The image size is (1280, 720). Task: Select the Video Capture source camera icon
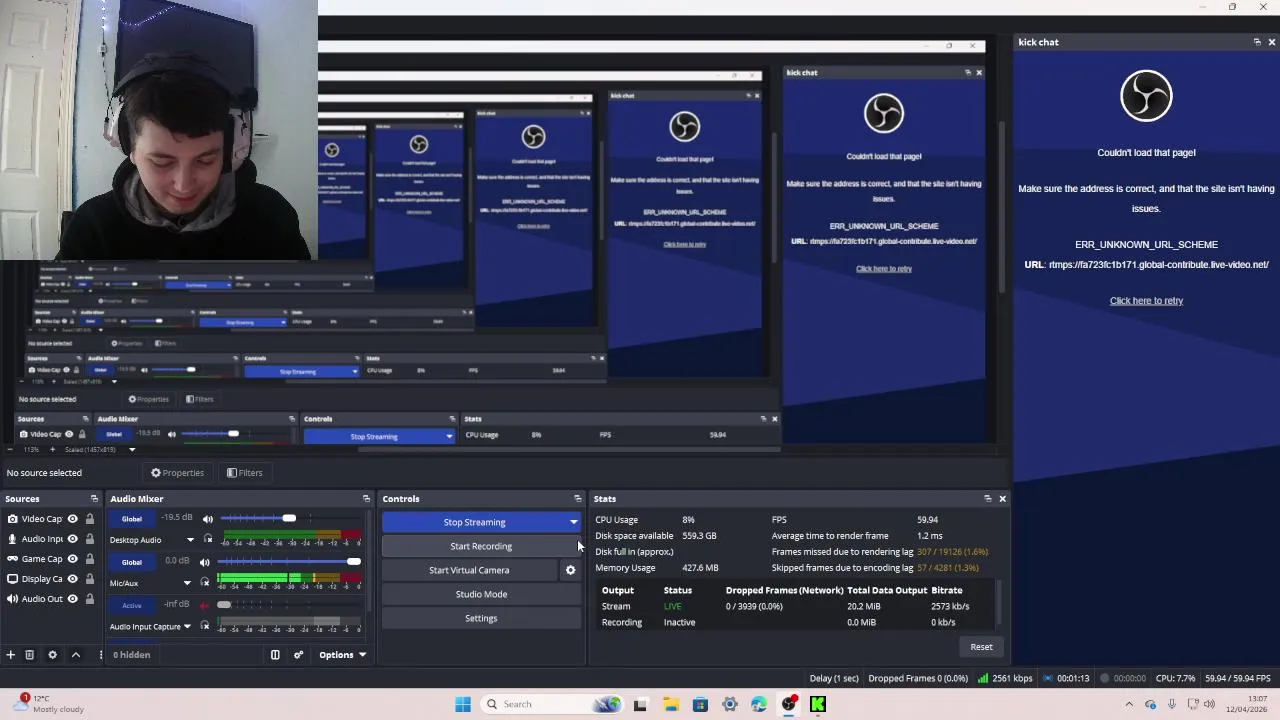pyautogui.click(x=12, y=519)
